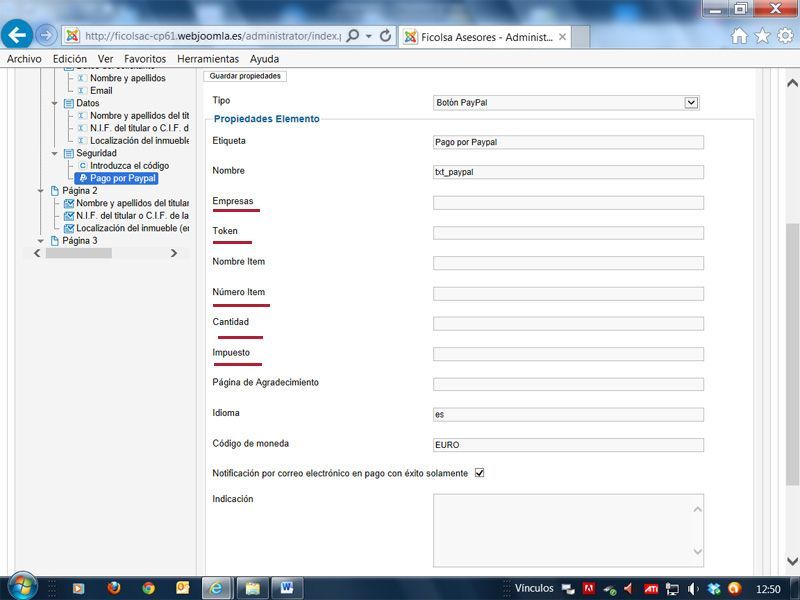Click the Adobe tray icon
Screen dimensions: 800x600
(589, 589)
